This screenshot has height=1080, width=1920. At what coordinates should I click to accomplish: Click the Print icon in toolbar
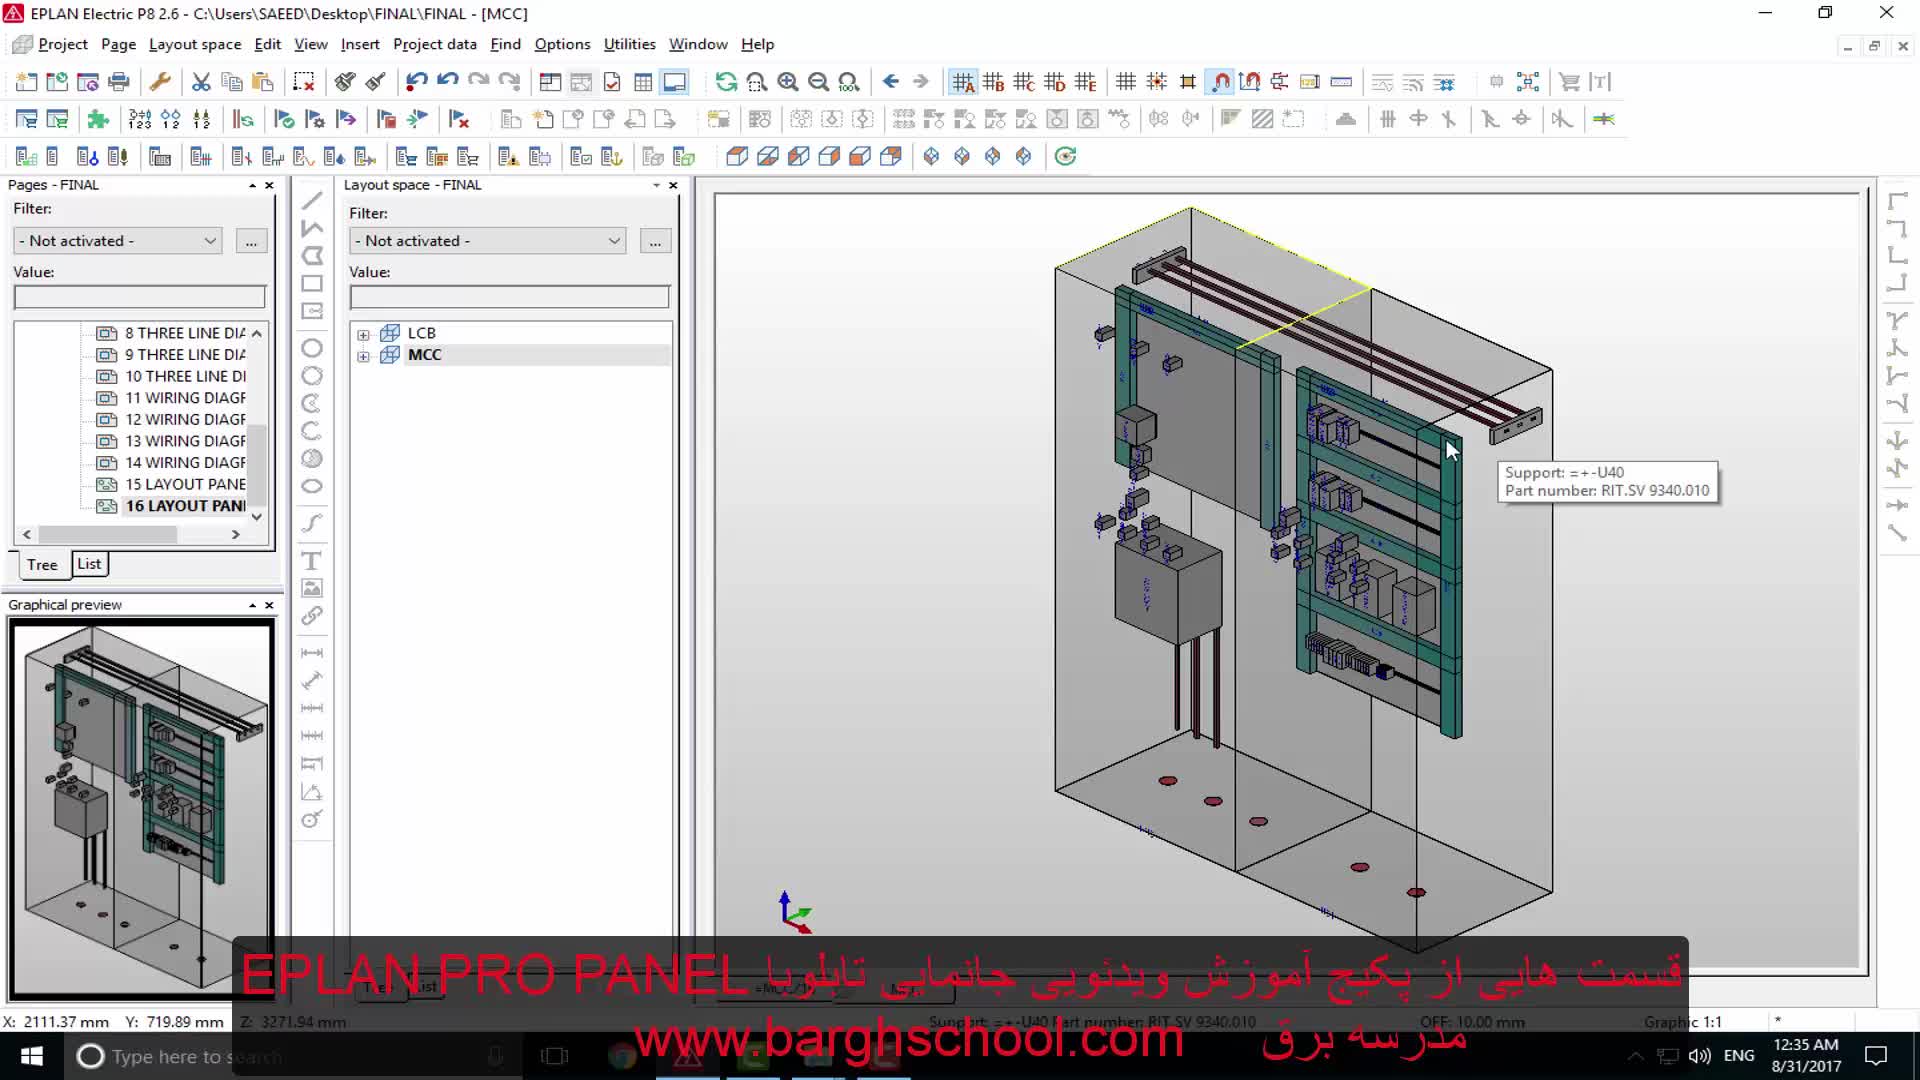pyautogui.click(x=119, y=82)
